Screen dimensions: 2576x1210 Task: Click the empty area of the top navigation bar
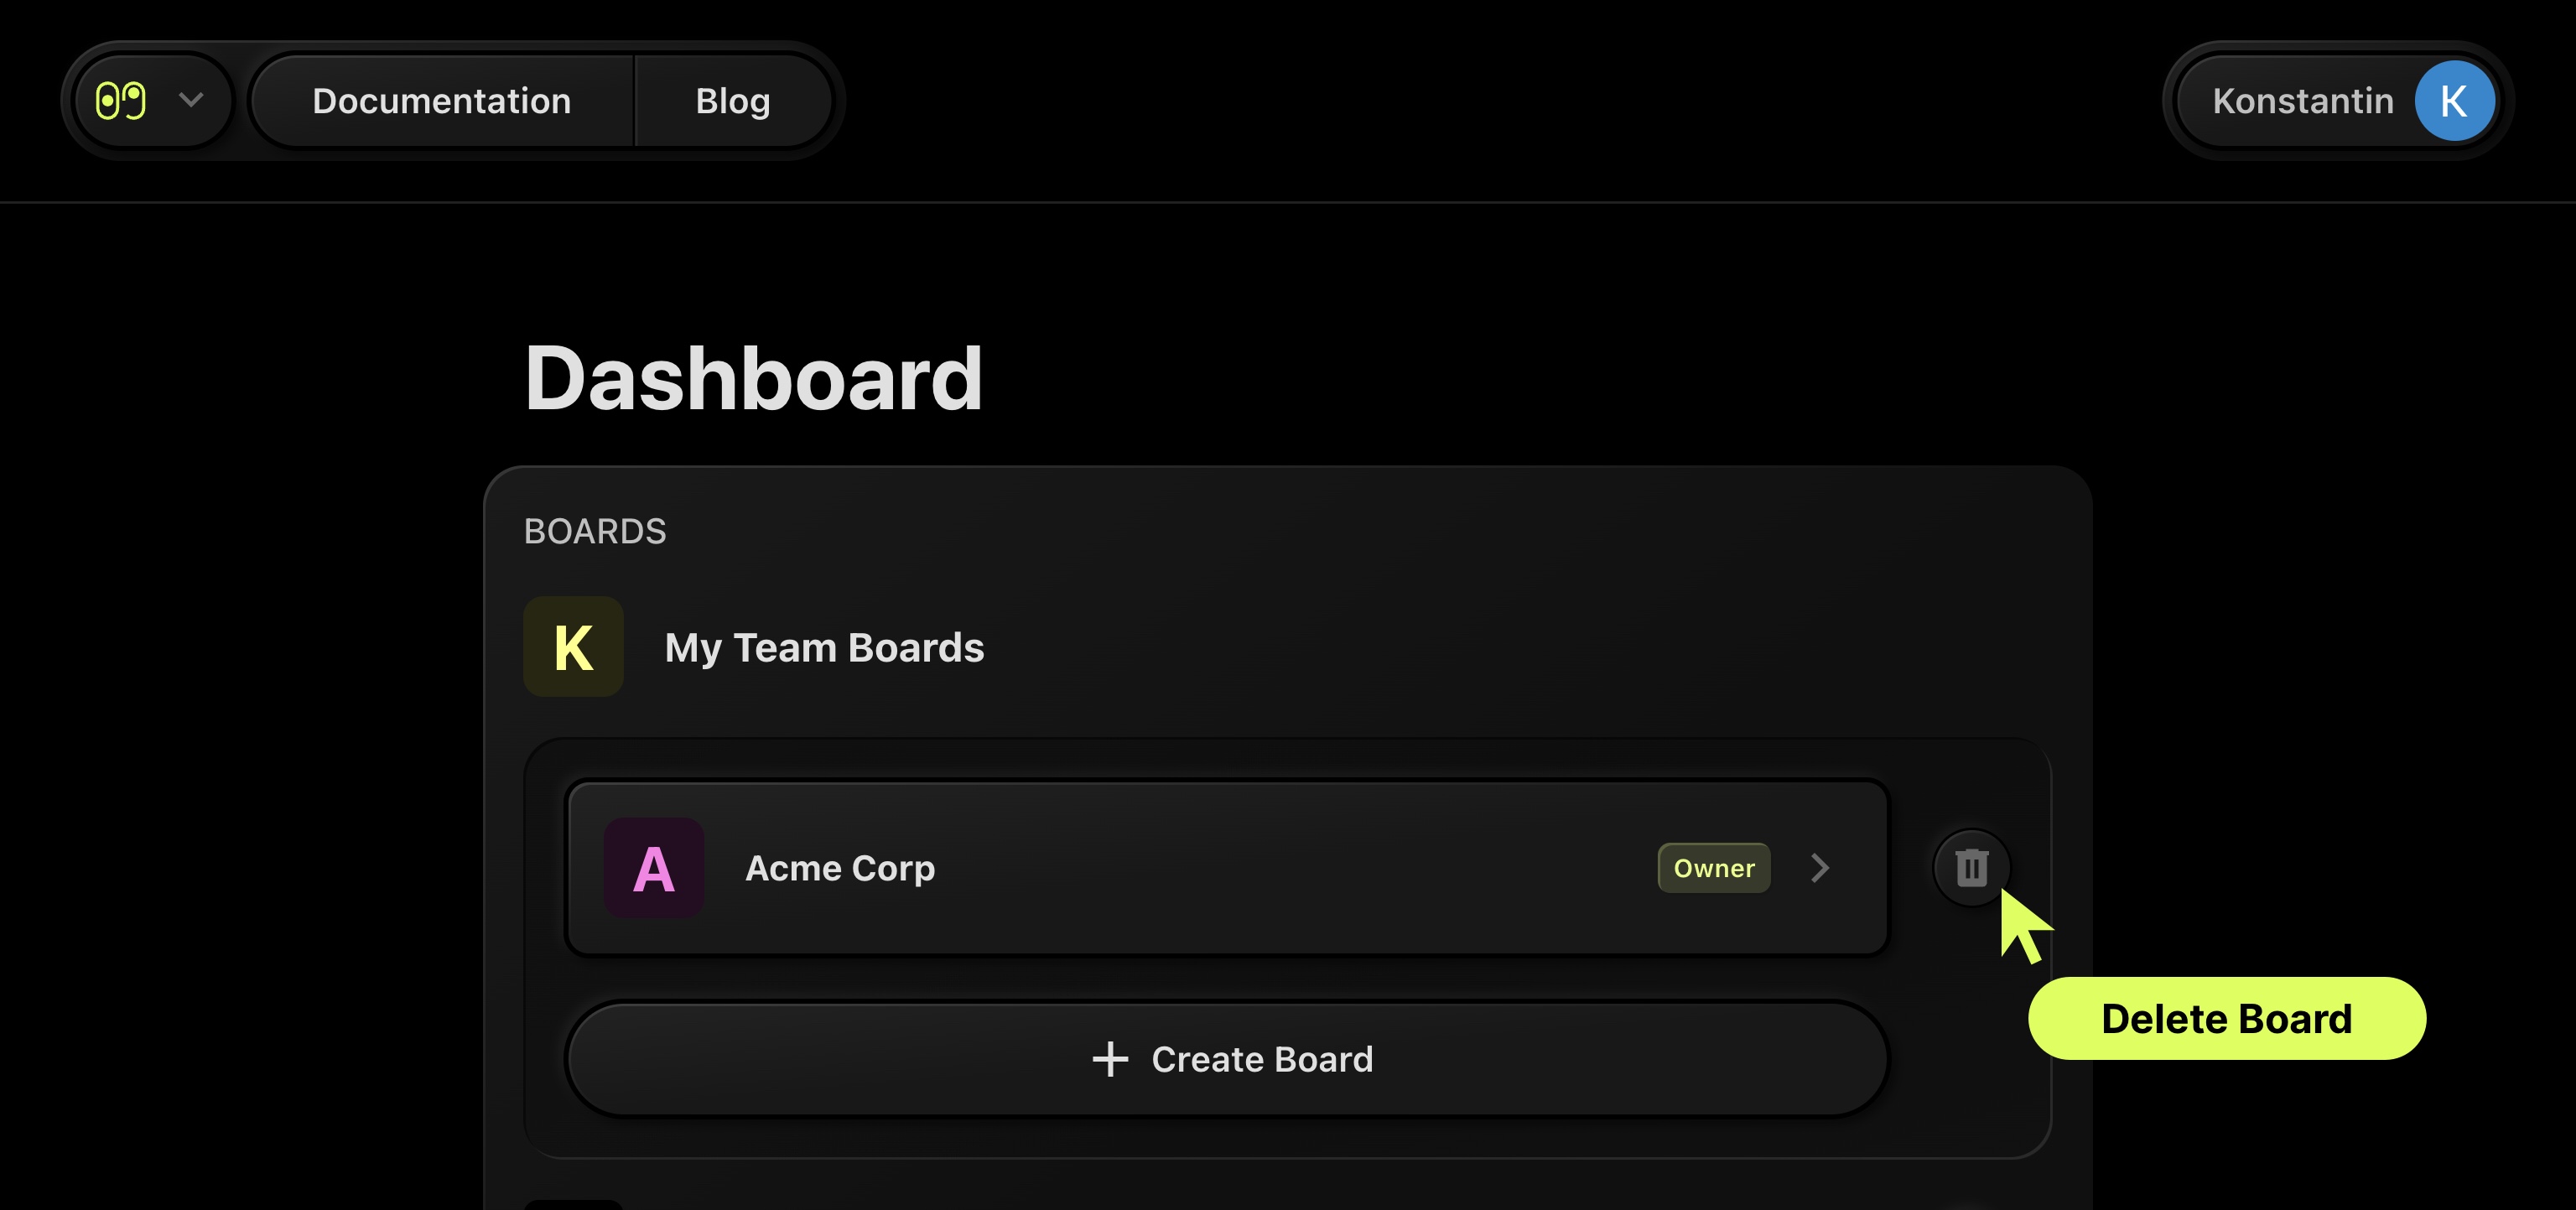1500,101
